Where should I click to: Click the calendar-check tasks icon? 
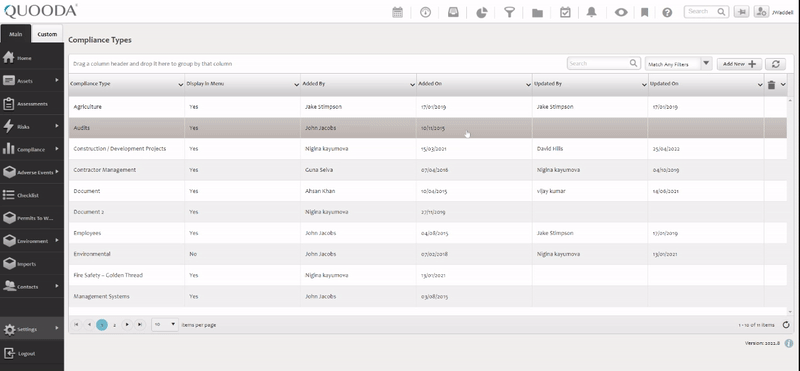[565, 12]
